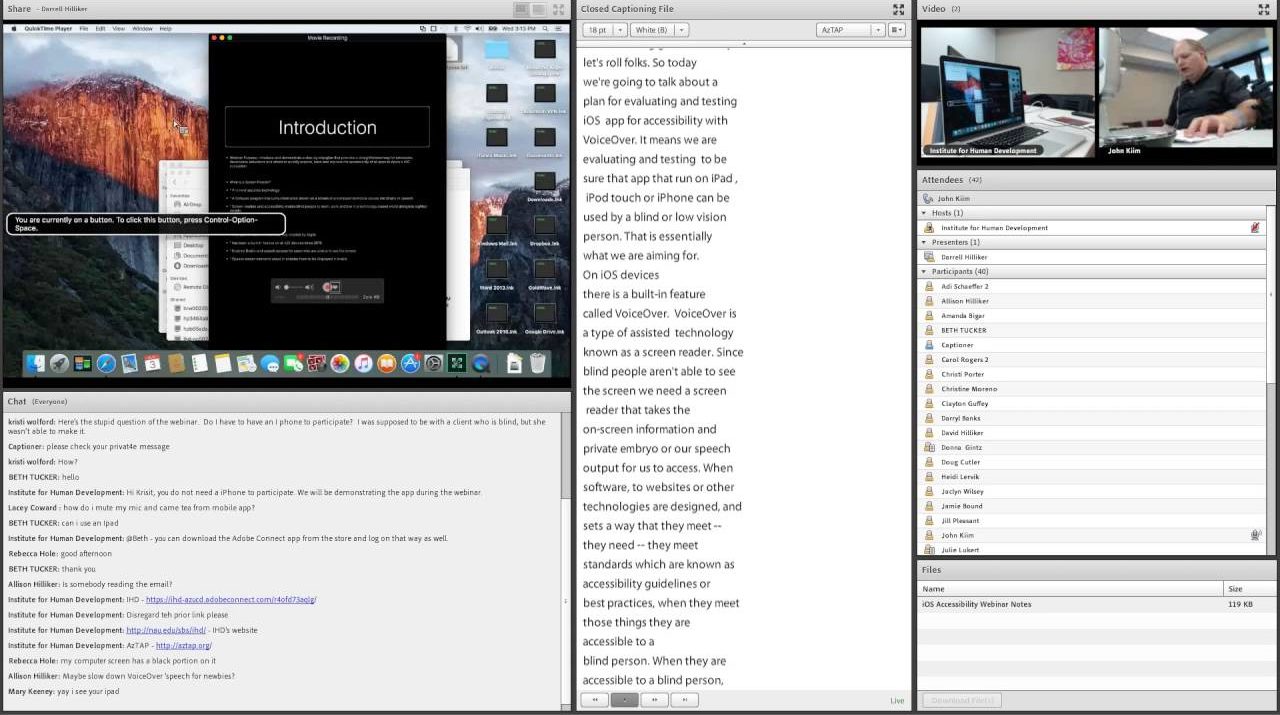
Task: Click the Video pod full screen icon
Action: [1264, 9]
